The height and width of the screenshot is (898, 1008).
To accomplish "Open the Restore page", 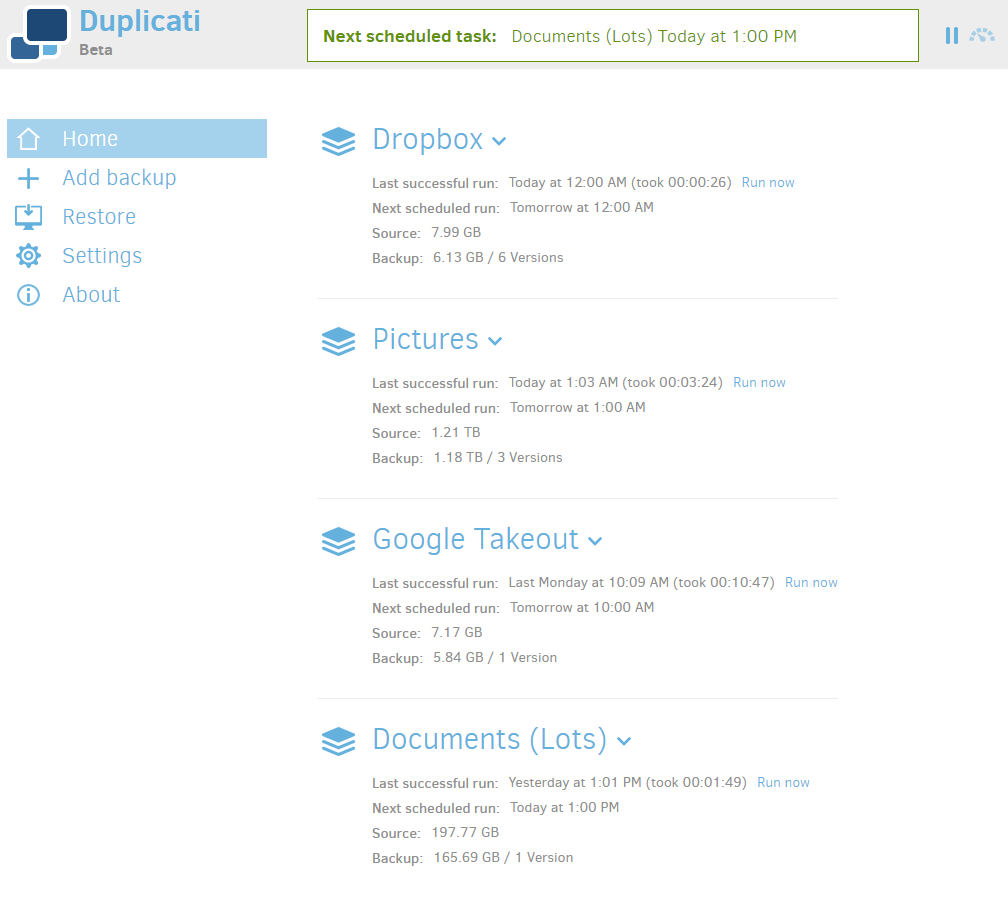I will (99, 217).
